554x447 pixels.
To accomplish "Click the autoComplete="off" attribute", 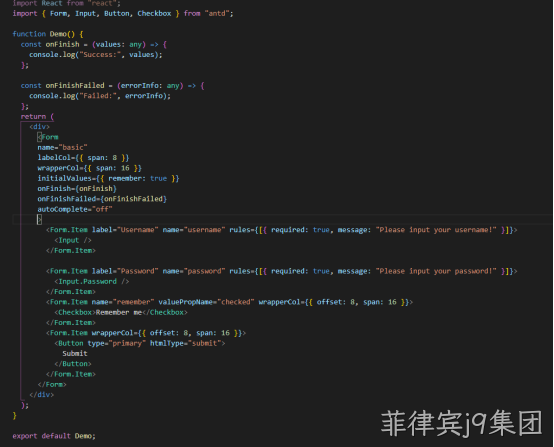I will (x=75, y=209).
